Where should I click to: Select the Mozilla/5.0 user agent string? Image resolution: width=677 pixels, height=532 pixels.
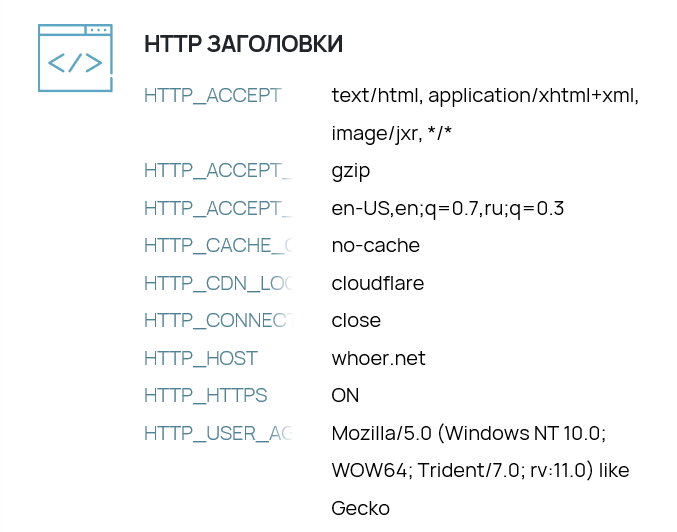tap(468, 434)
